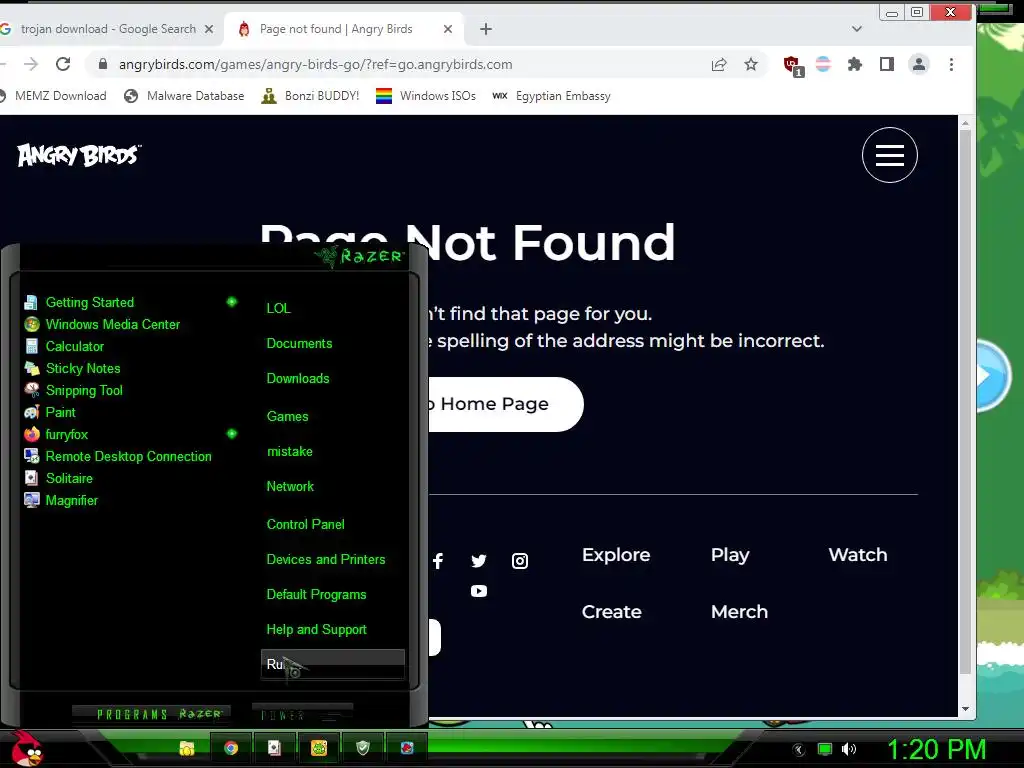Click the network monitor tray icon
1024x768 pixels.
[825, 749]
